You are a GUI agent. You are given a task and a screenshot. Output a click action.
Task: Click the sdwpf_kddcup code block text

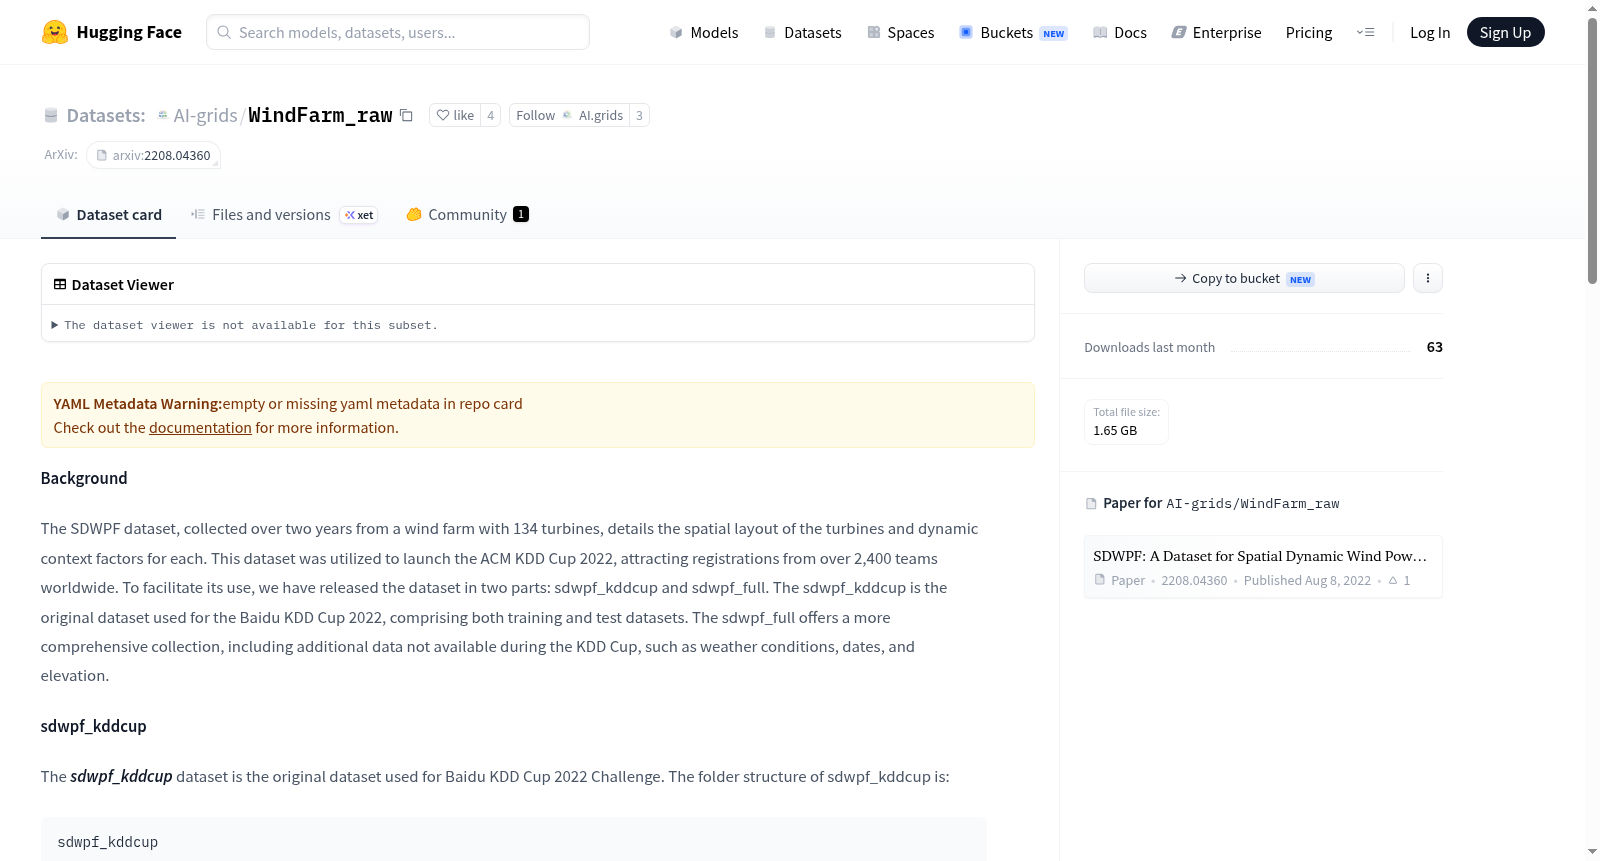click(x=108, y=842)
